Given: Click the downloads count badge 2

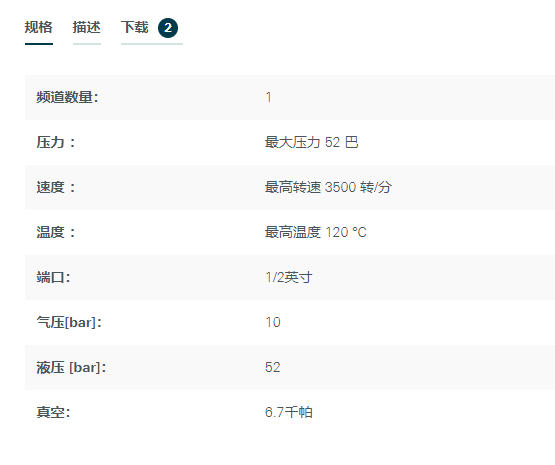Looking at the screenshot, I should (168, 28).
